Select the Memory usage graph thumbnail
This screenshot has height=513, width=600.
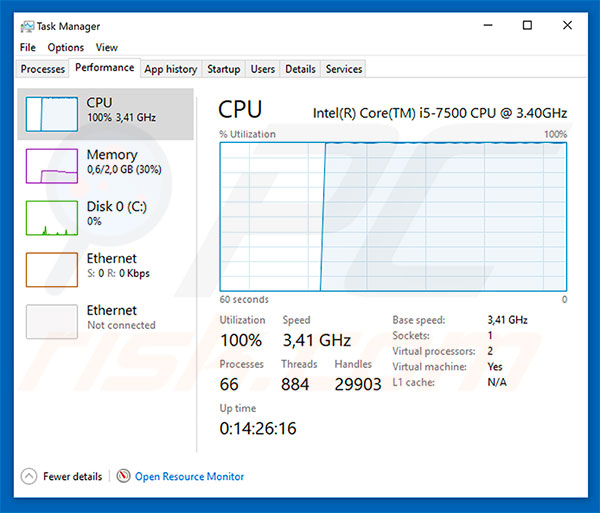[51, 165]
